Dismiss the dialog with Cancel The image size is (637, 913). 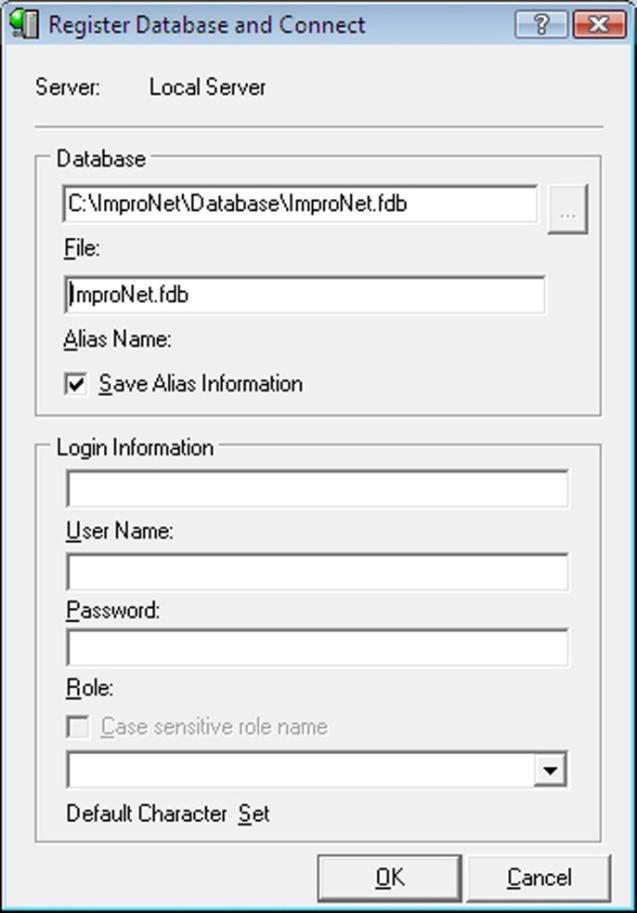pos(539,877)
